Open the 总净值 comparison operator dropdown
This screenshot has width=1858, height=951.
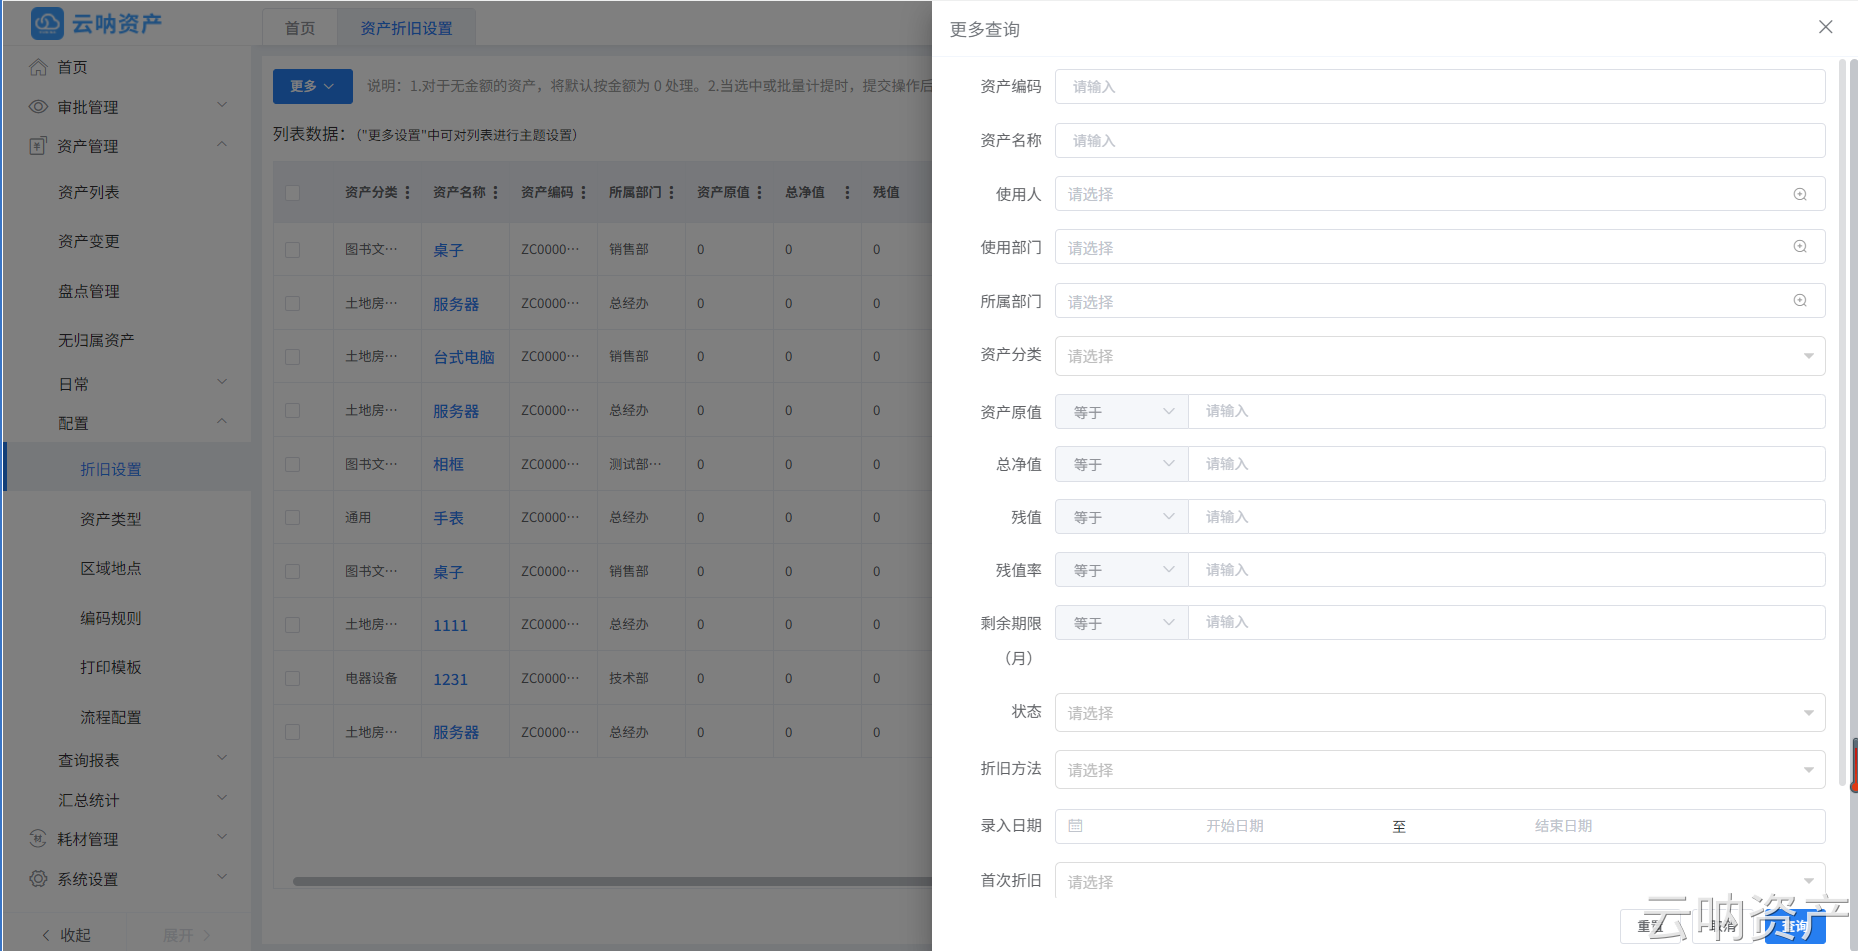click(1122, 464)
